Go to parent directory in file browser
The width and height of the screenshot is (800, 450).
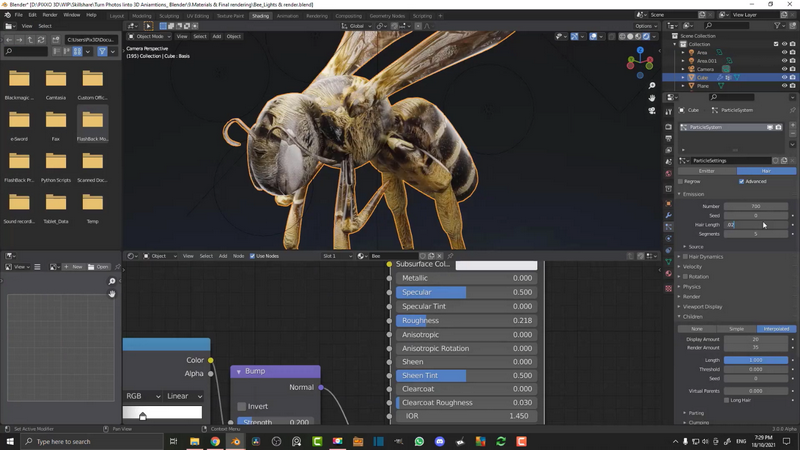(x=30, y=39)
